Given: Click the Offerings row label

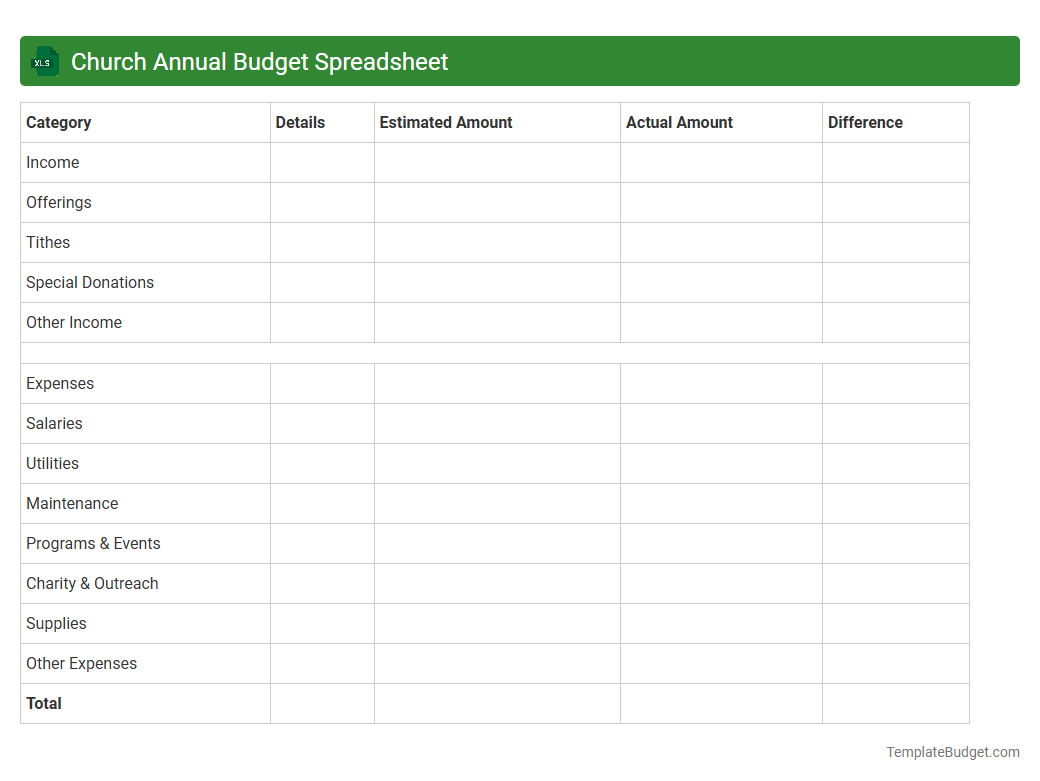Looking at the screenshot, I should pos(58,202).
